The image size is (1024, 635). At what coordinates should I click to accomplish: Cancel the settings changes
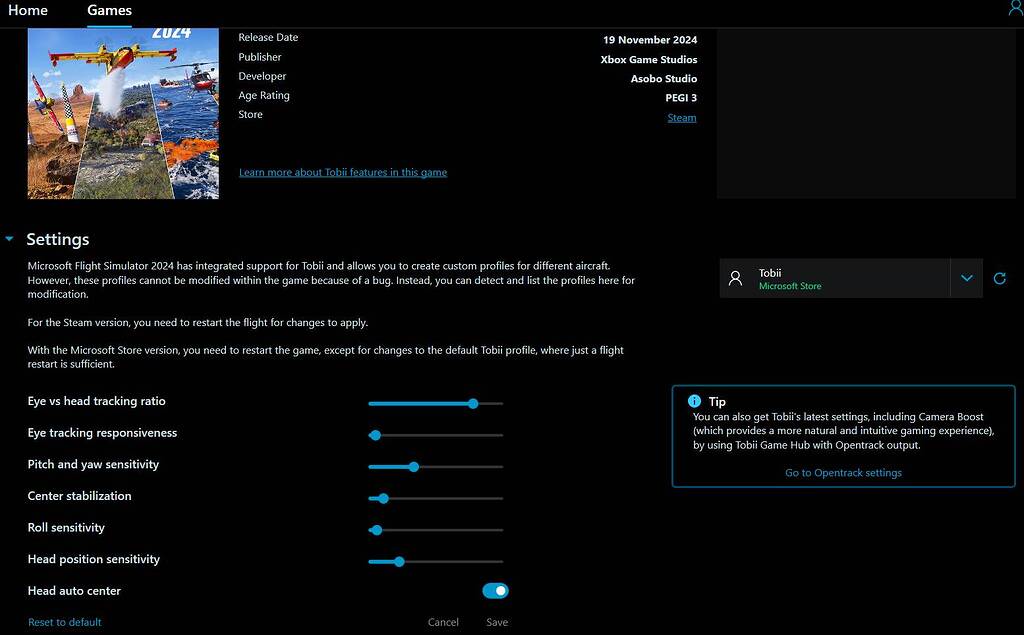[x=443, y=621]
